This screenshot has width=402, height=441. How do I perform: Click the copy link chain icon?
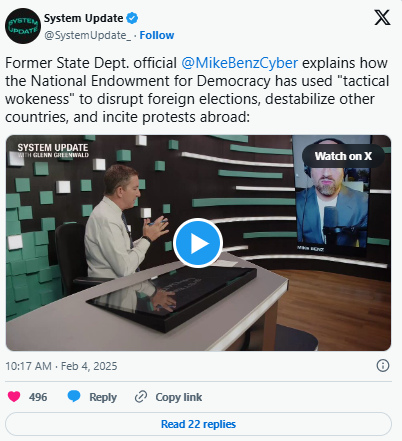point(141,397)
